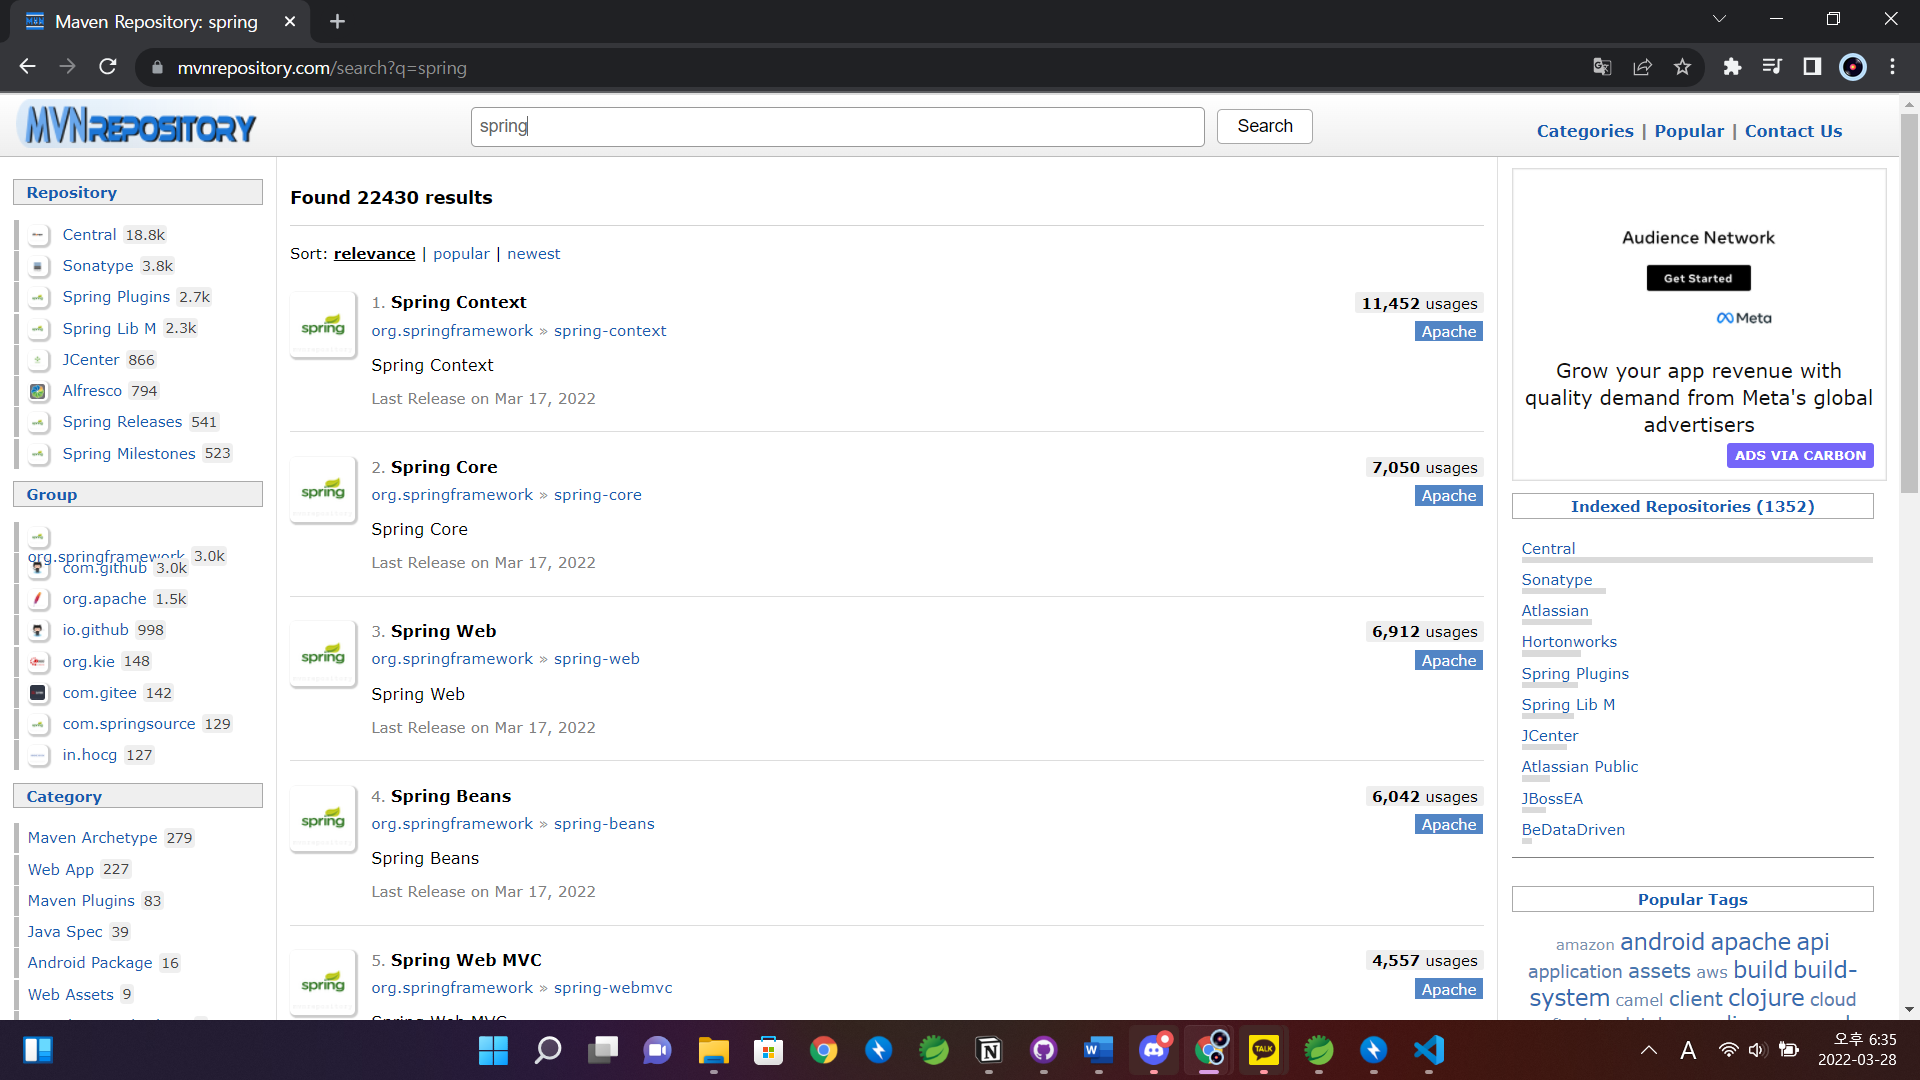This screenshot has width=1920, height=1080.
Task: Open the Popular menu link
Action: [x=1689, y=131]
